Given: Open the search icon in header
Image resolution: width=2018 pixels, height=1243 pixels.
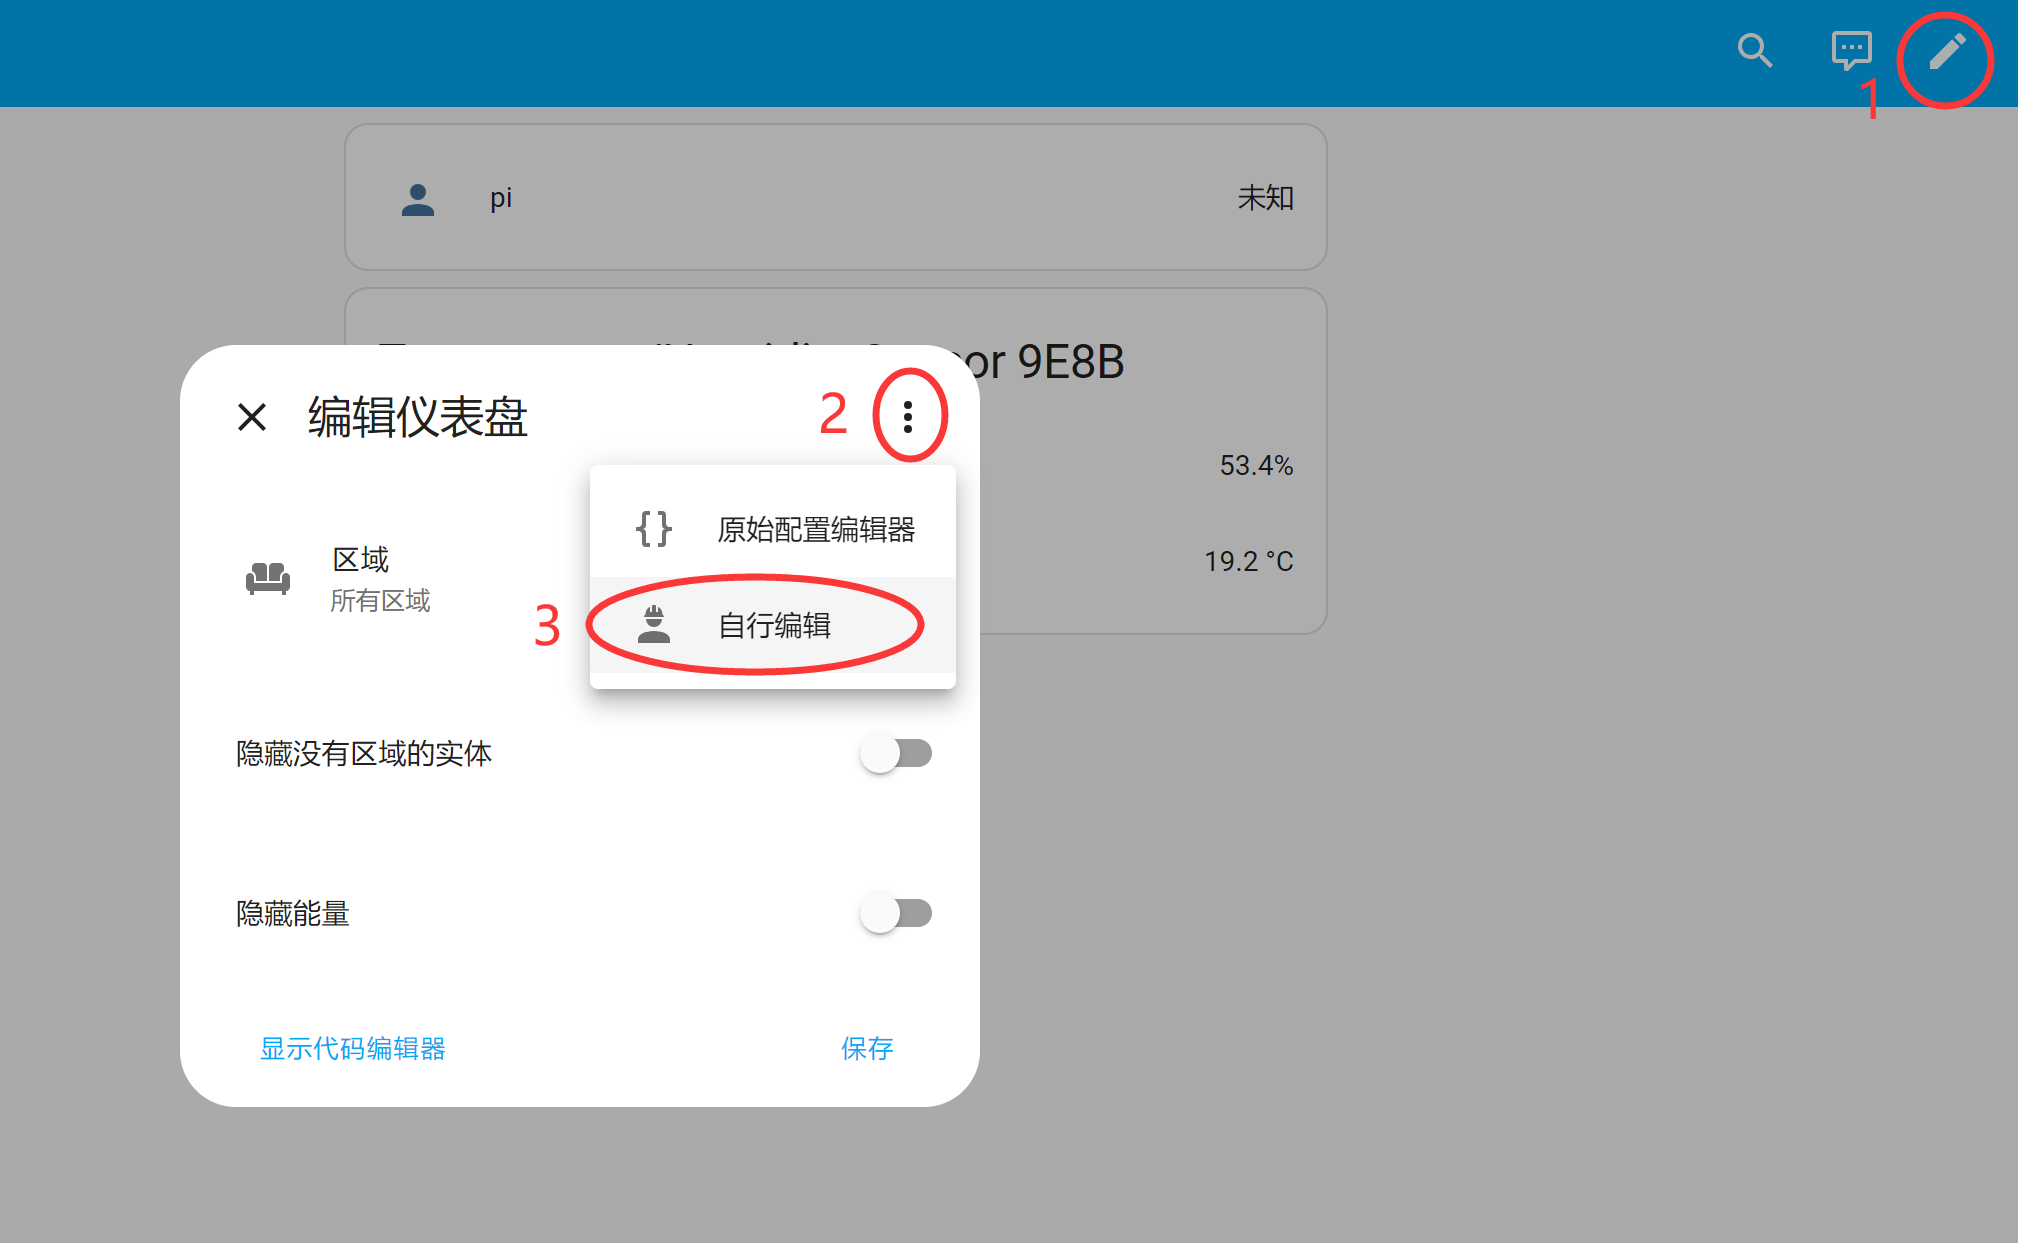Looking at the screenshot, I should (x=1754, y=50).
